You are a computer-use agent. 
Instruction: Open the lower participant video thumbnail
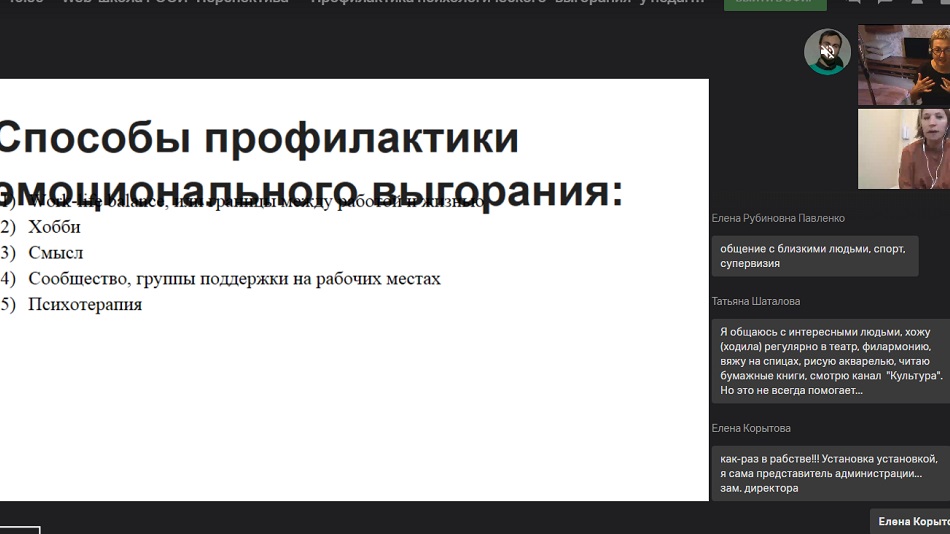(x=904, y=149)
